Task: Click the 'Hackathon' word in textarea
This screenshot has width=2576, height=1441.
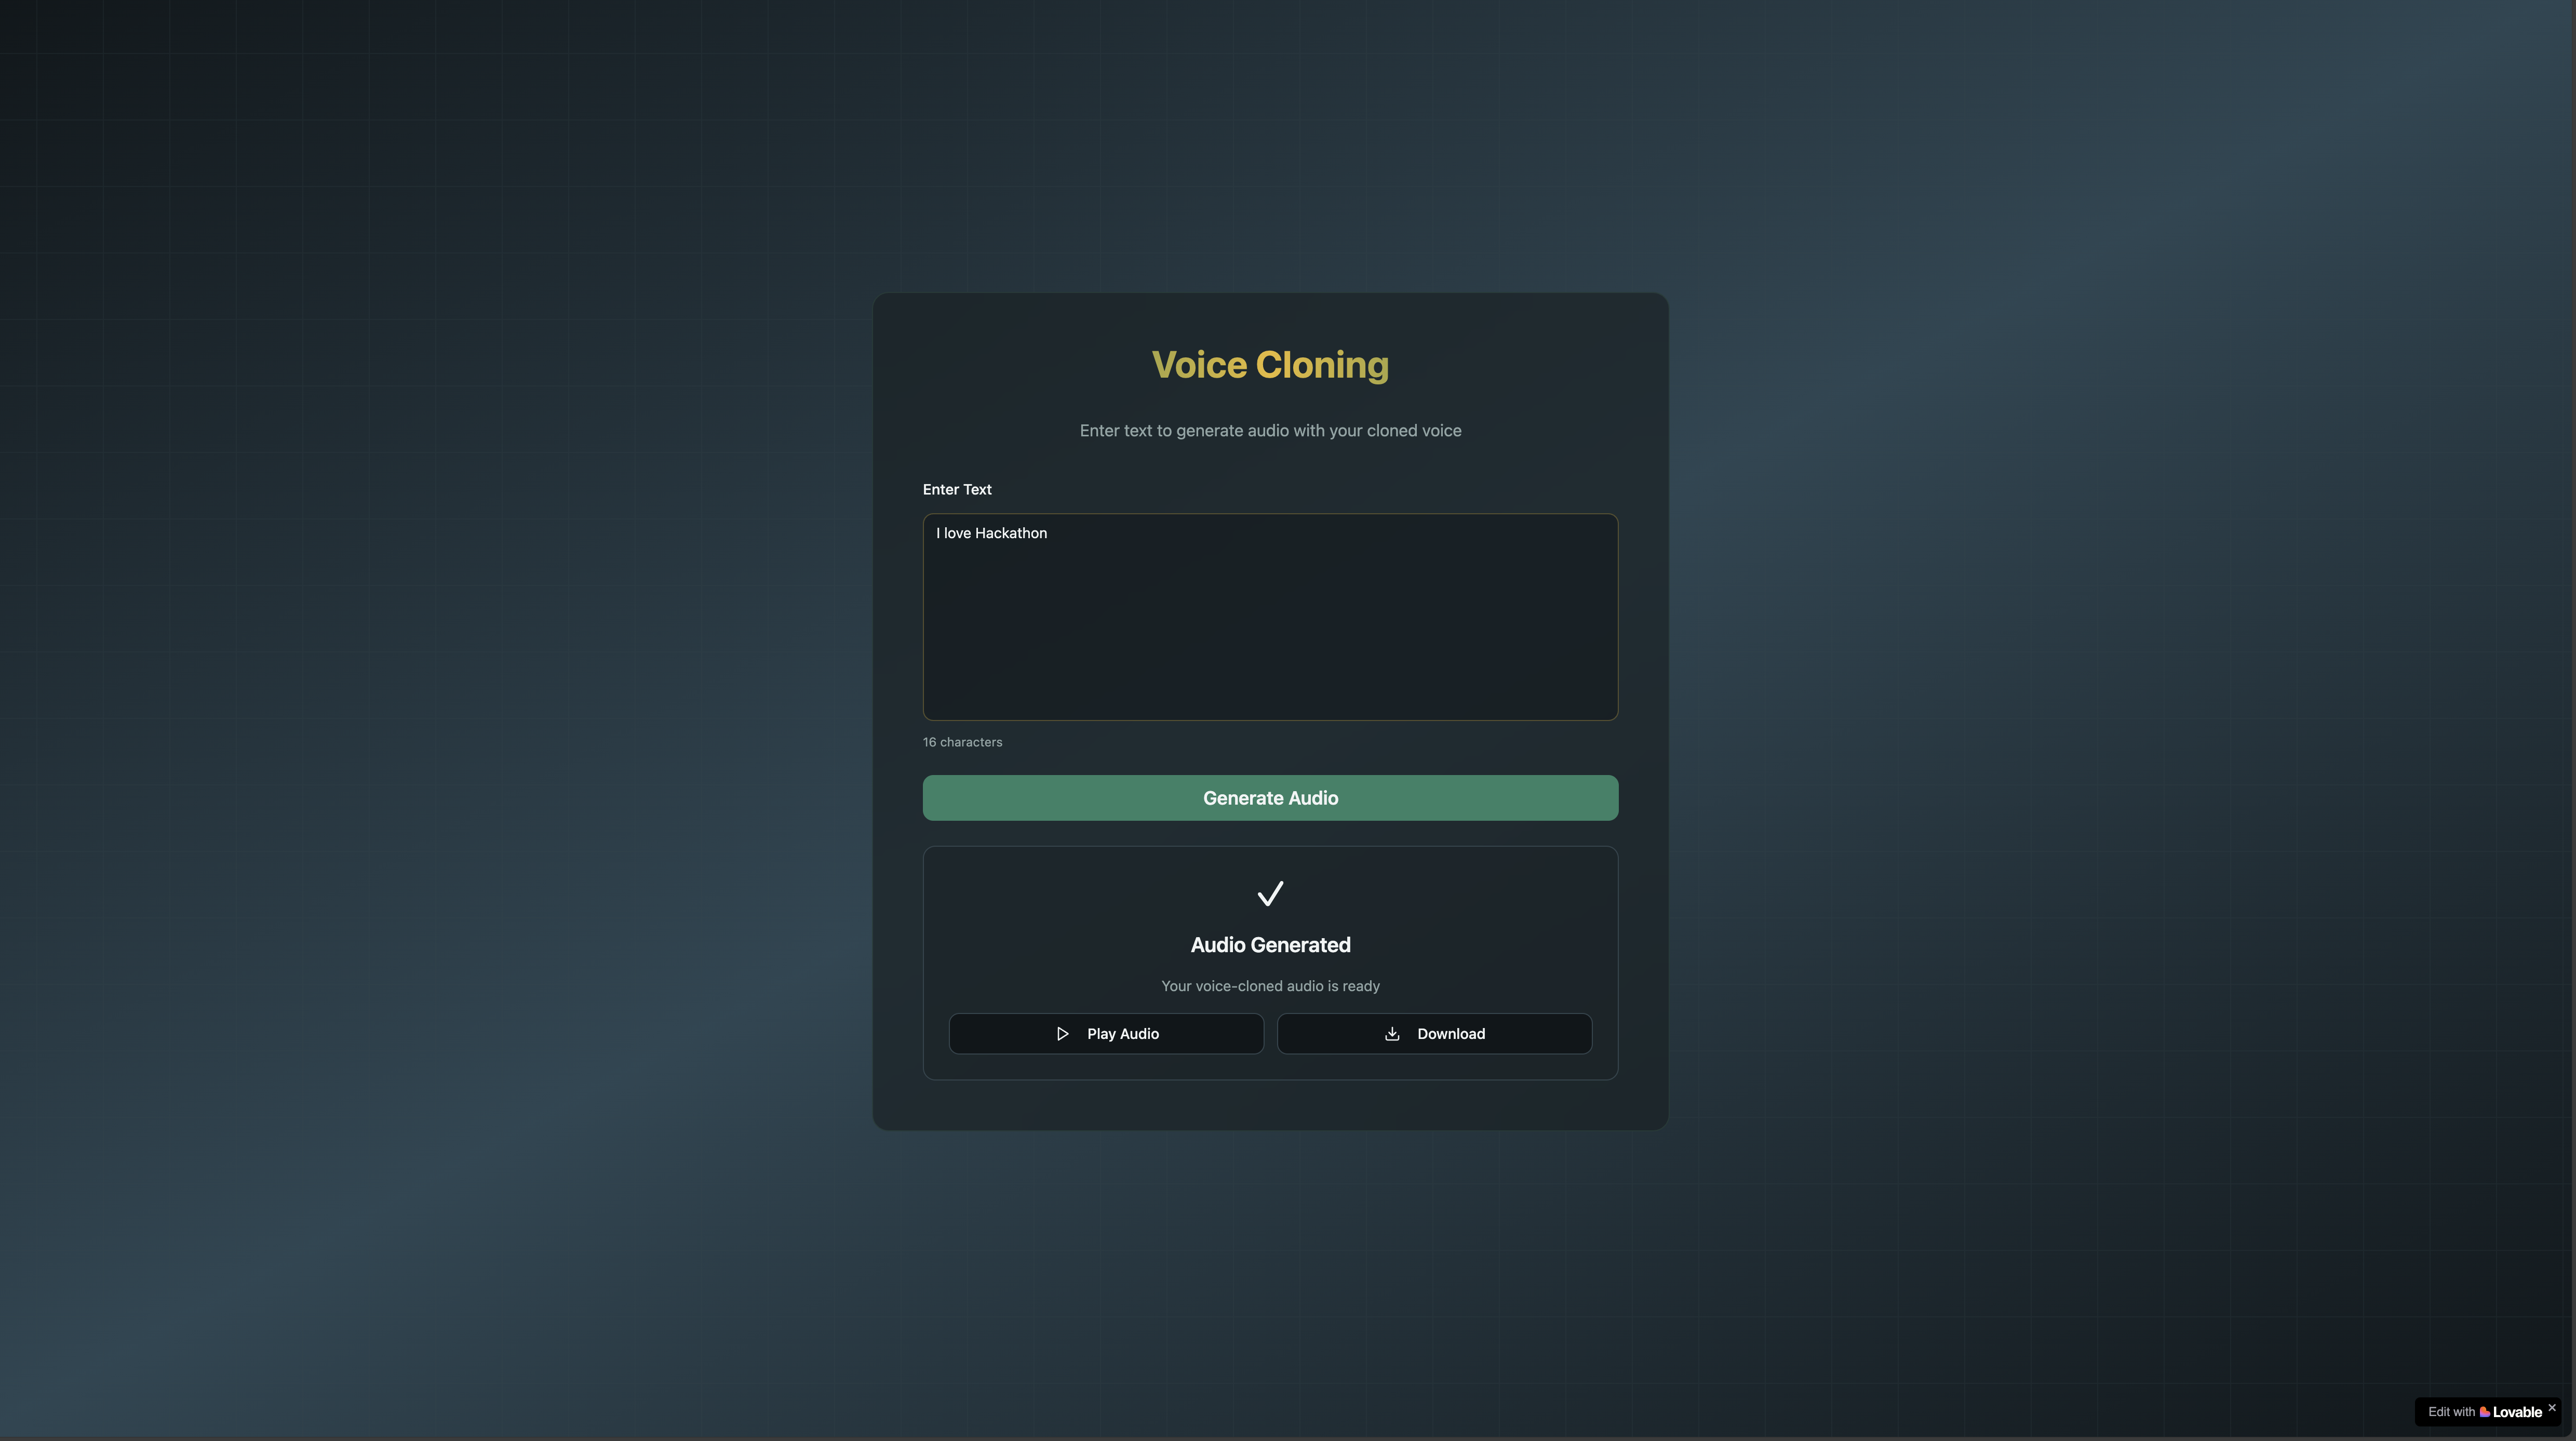Action: pyautogui.click(x=1011, y=533)
